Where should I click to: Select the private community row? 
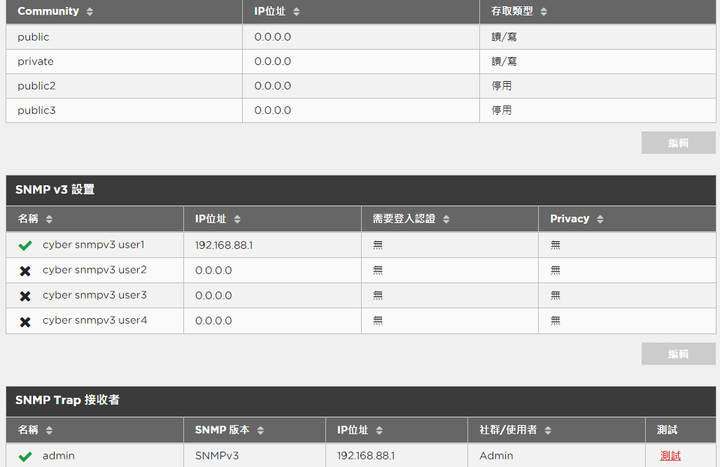[361, 62]
